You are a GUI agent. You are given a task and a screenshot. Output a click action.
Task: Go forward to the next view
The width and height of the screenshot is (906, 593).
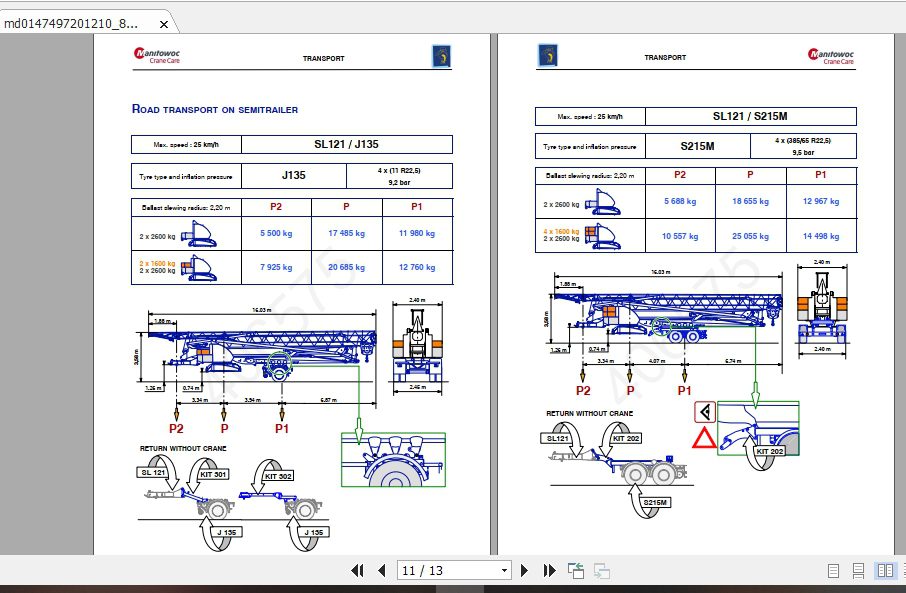(x=601, y=570)
